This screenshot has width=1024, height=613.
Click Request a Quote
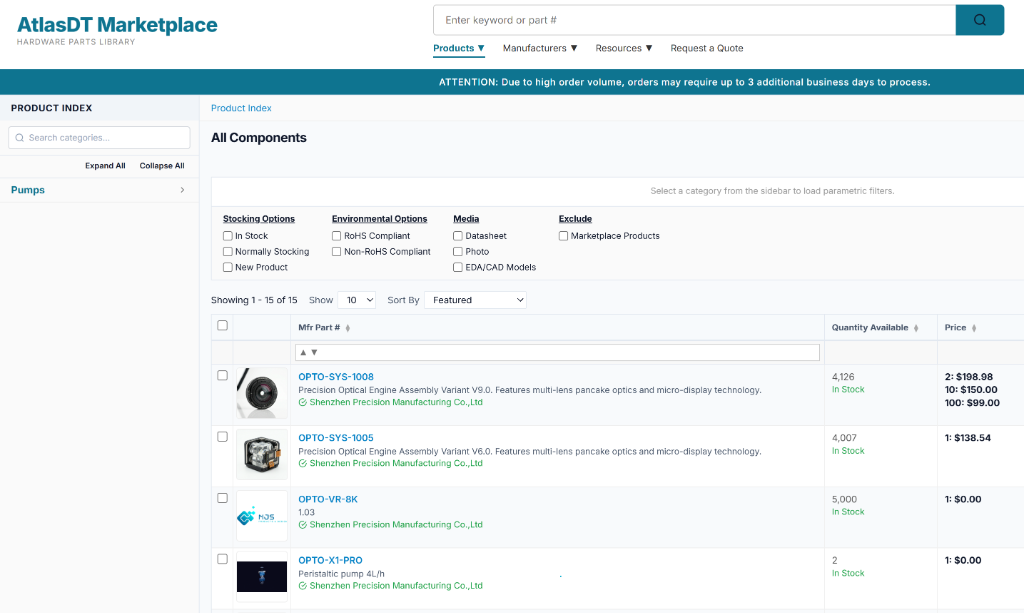point(707,48)
